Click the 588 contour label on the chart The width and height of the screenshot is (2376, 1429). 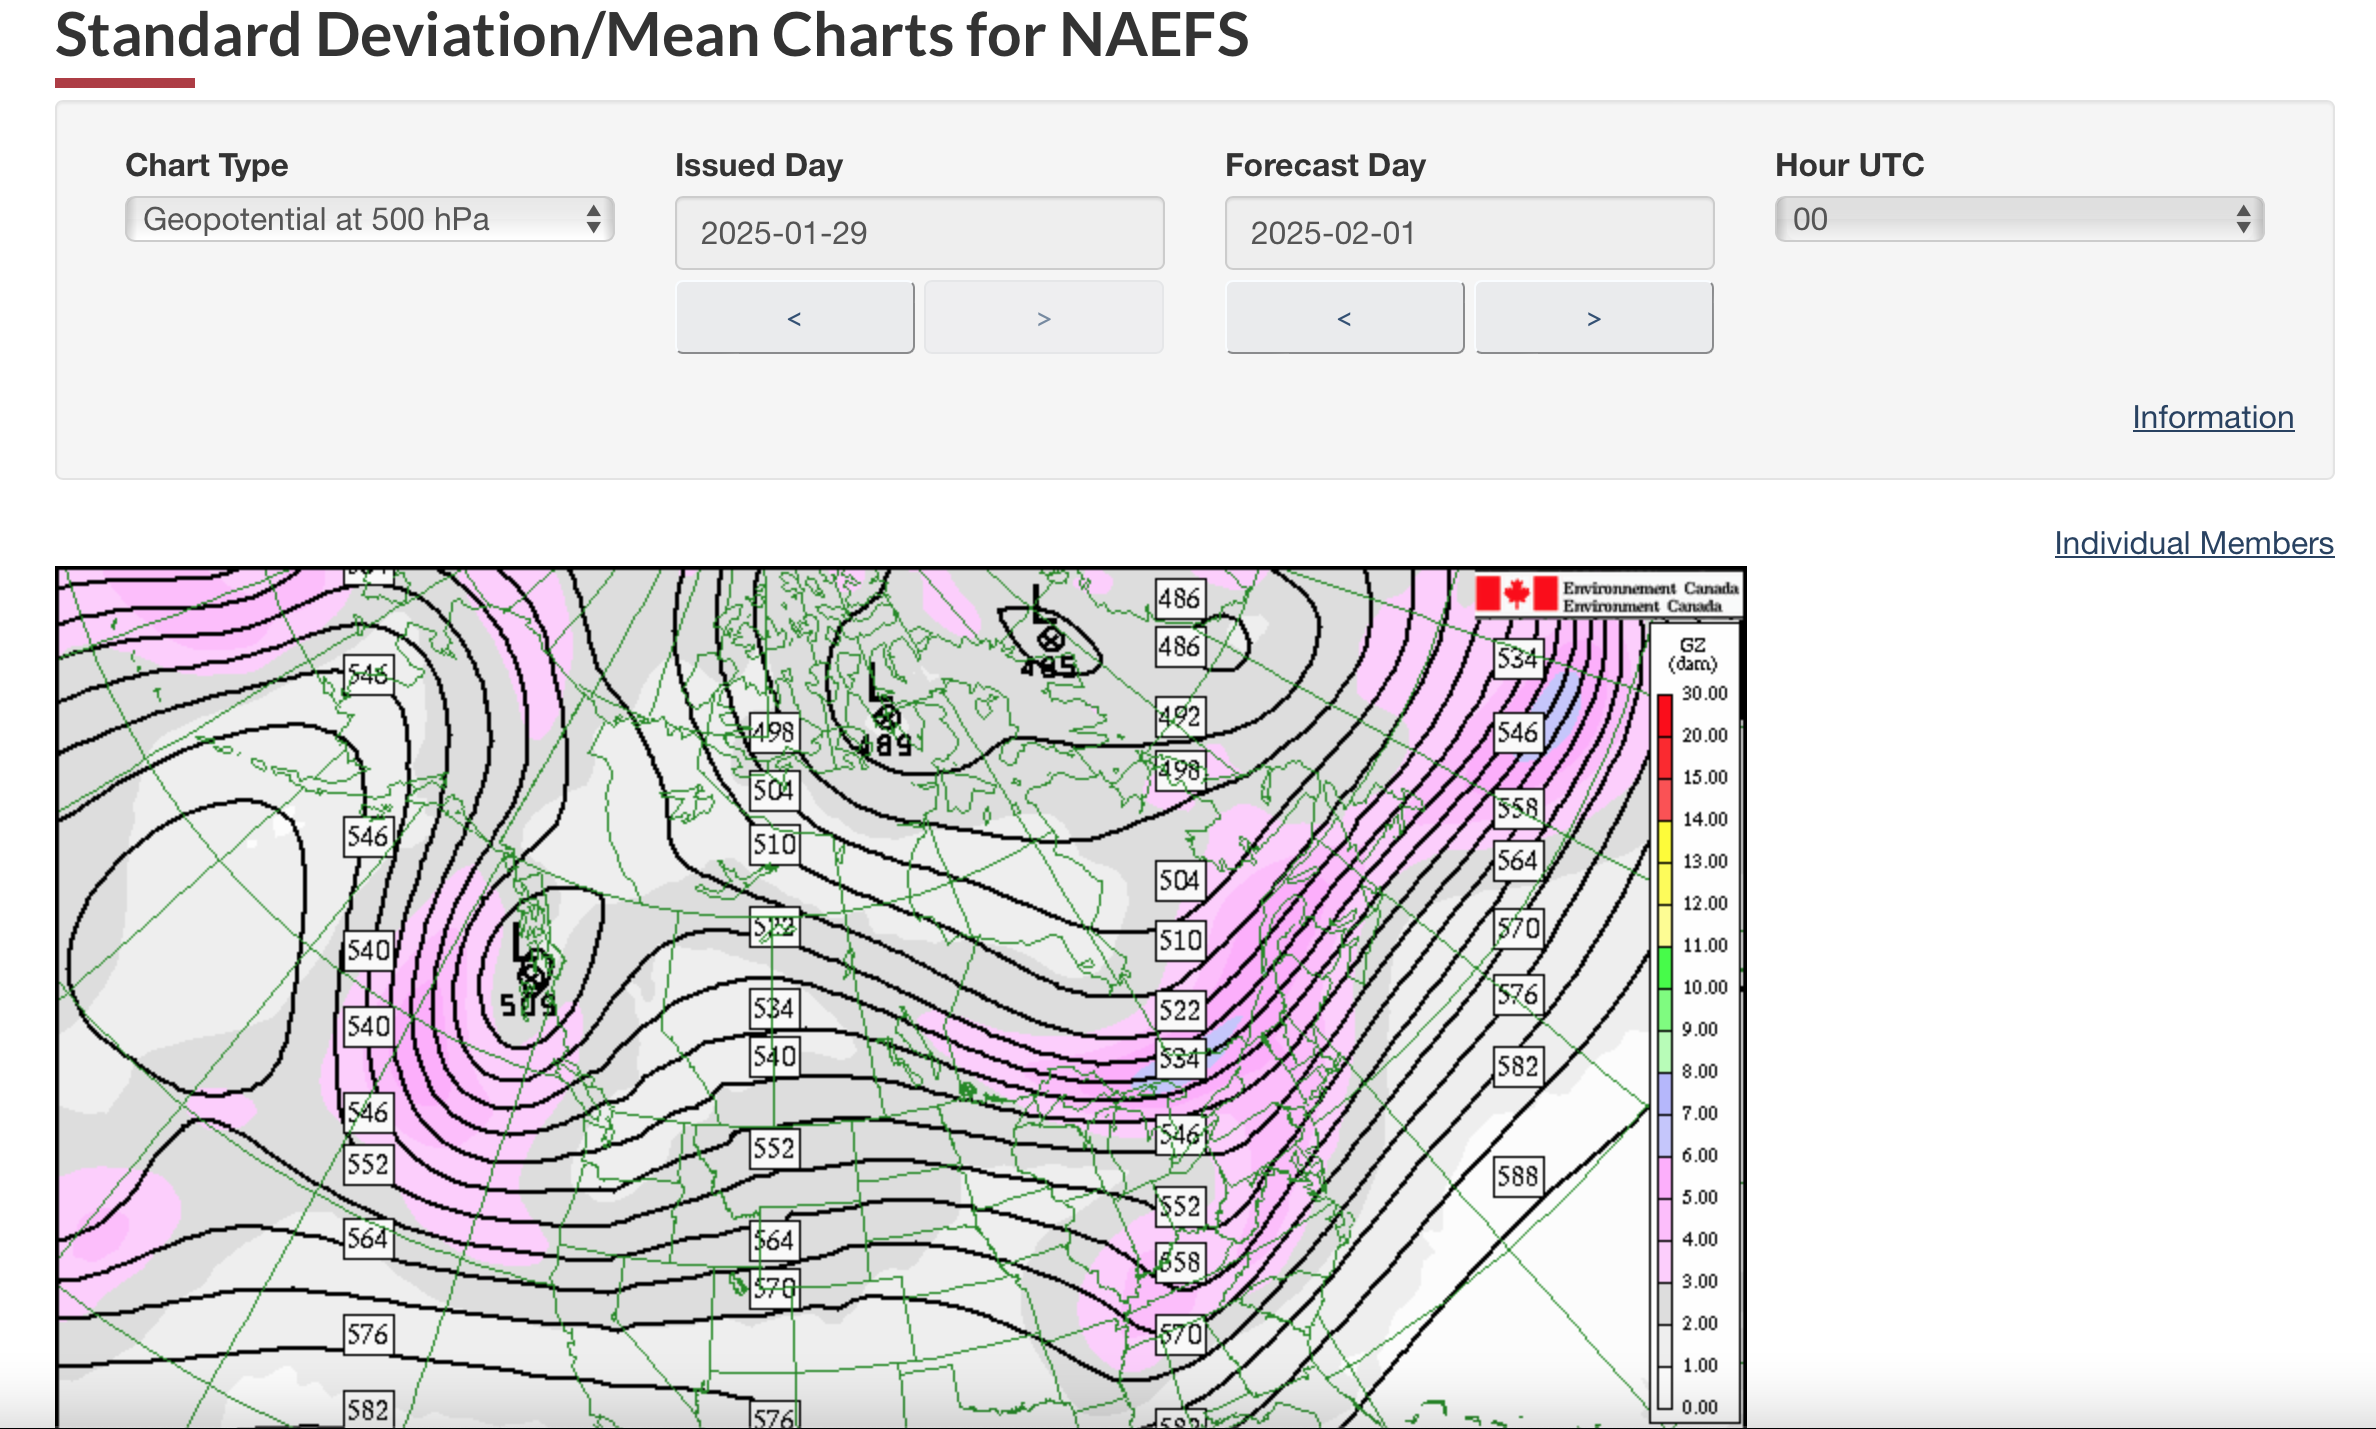point(1518,1176)
